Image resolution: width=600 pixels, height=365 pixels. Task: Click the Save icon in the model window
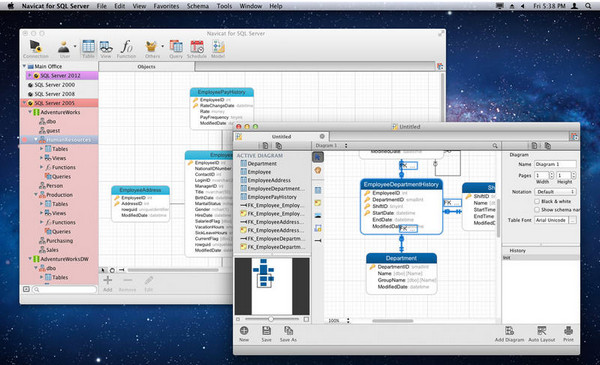pos(266,334)
